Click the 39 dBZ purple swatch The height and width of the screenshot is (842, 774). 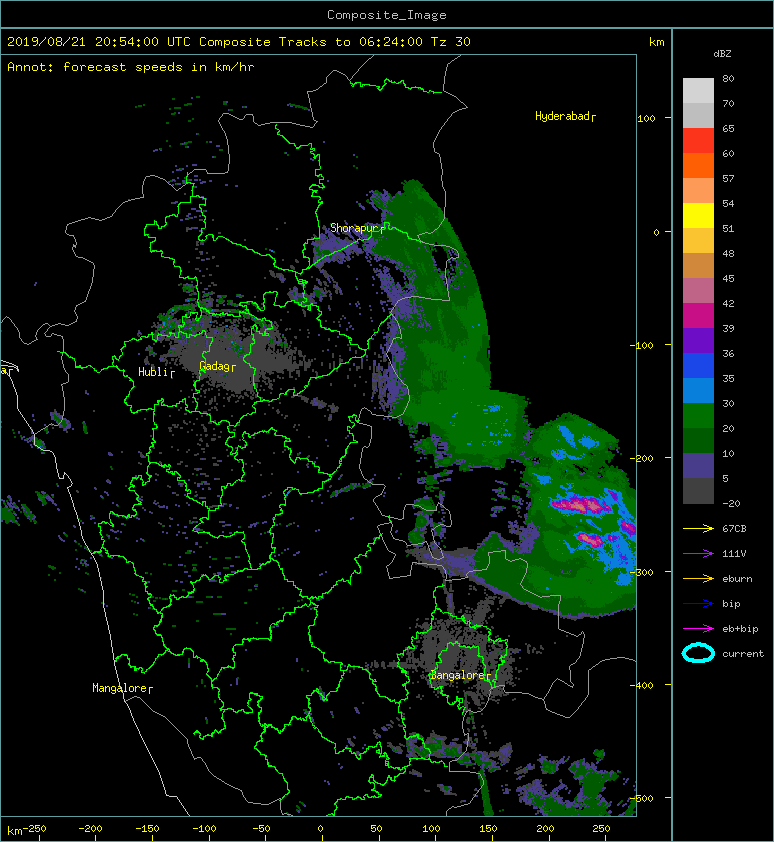tap(698, 340)
